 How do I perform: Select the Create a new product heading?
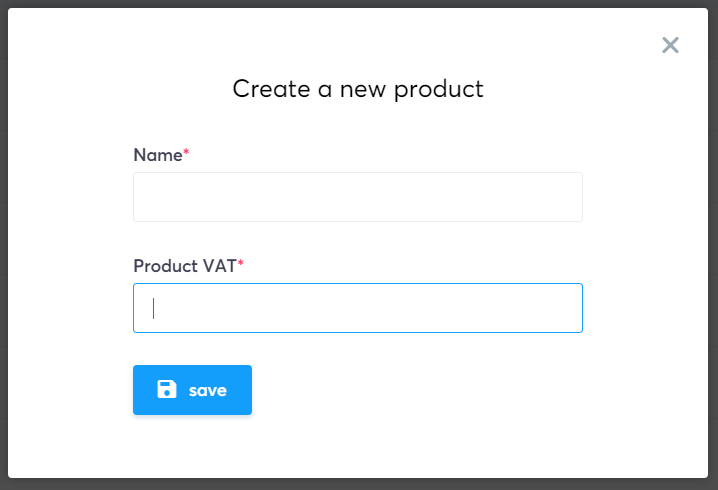tap(358, 89)
